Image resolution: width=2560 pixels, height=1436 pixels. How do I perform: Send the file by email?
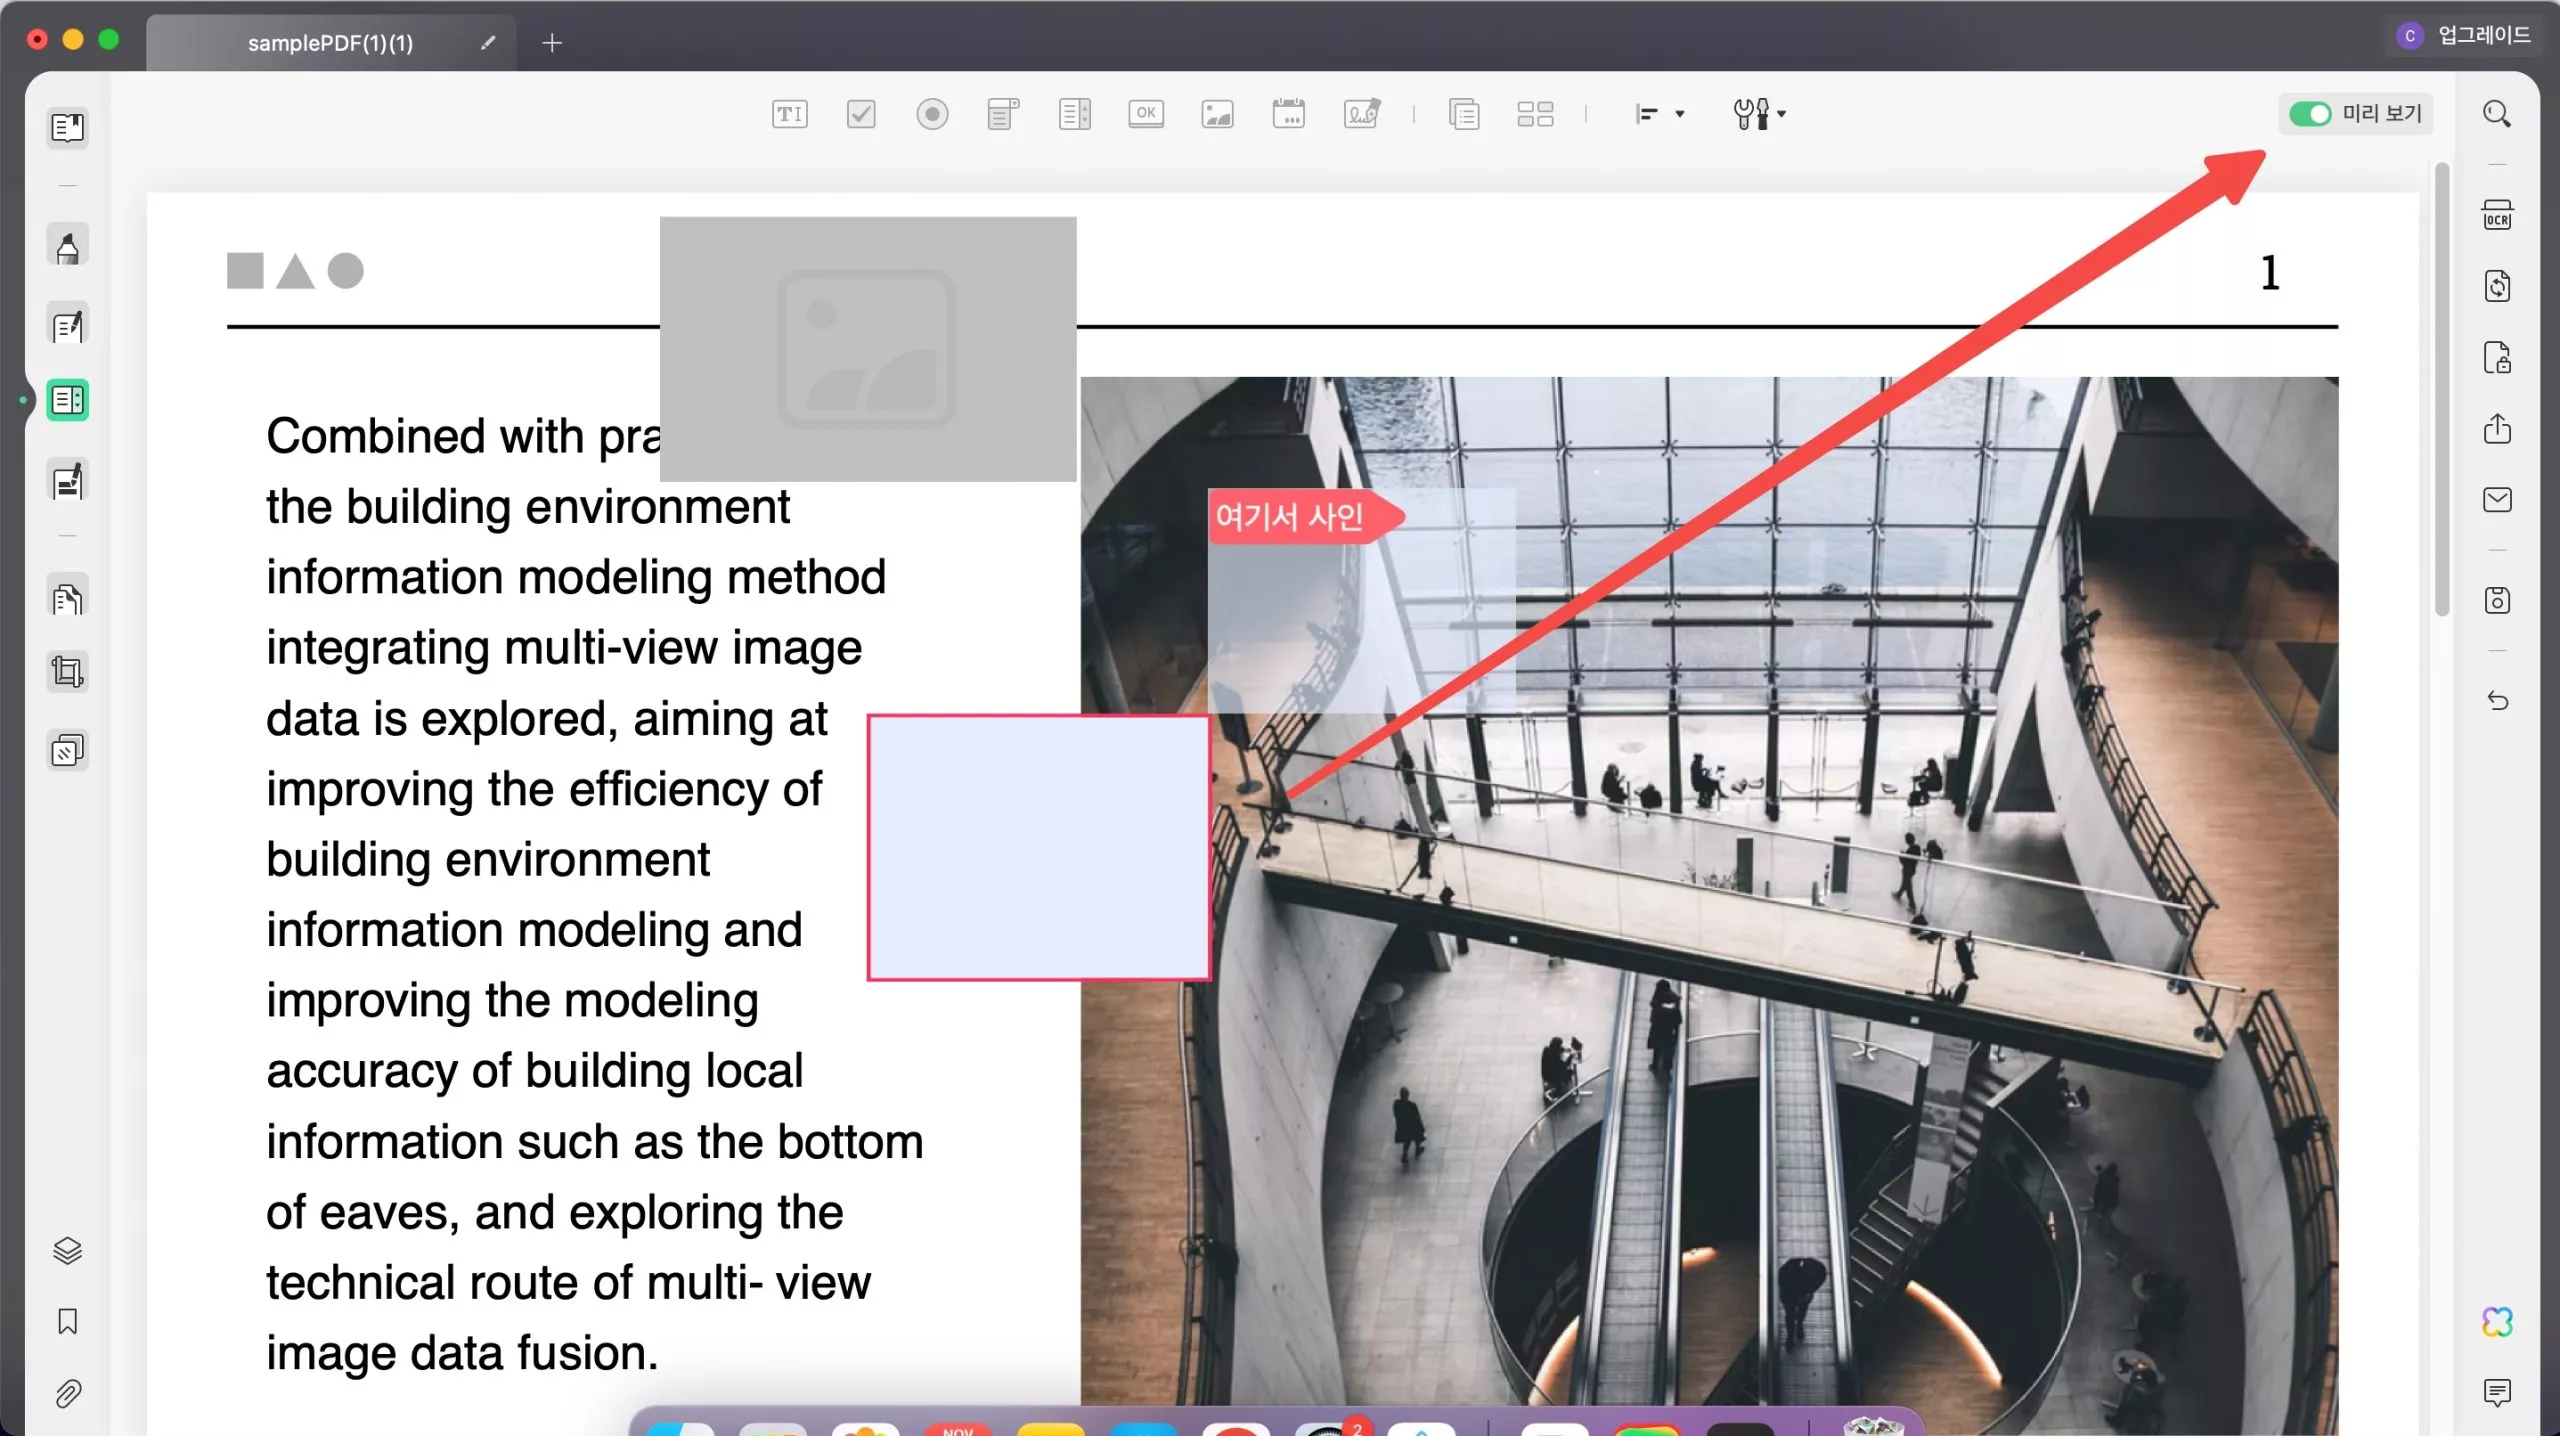(x=2497, y=499)
